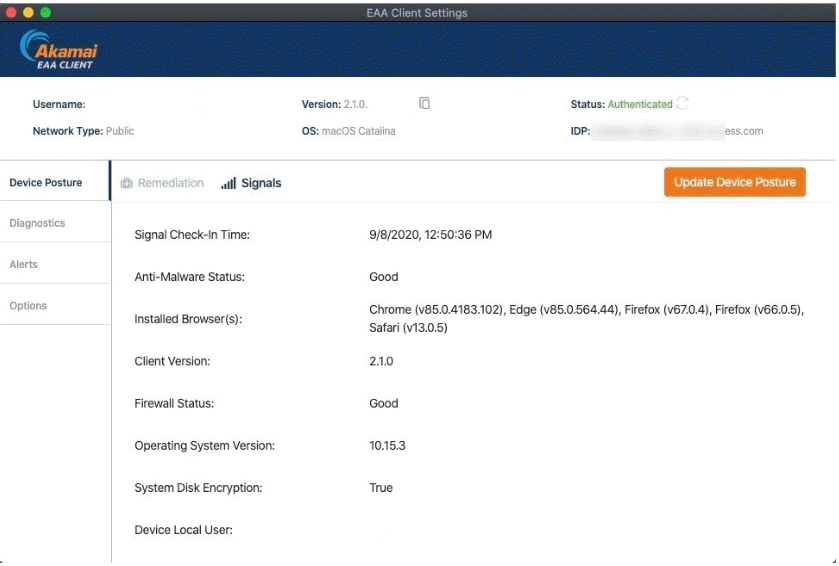This screenshot has width=839, height=566.
Task: Go to the Alerts sidebar tab
Action: pyautogui.click(x=24, y=264)
